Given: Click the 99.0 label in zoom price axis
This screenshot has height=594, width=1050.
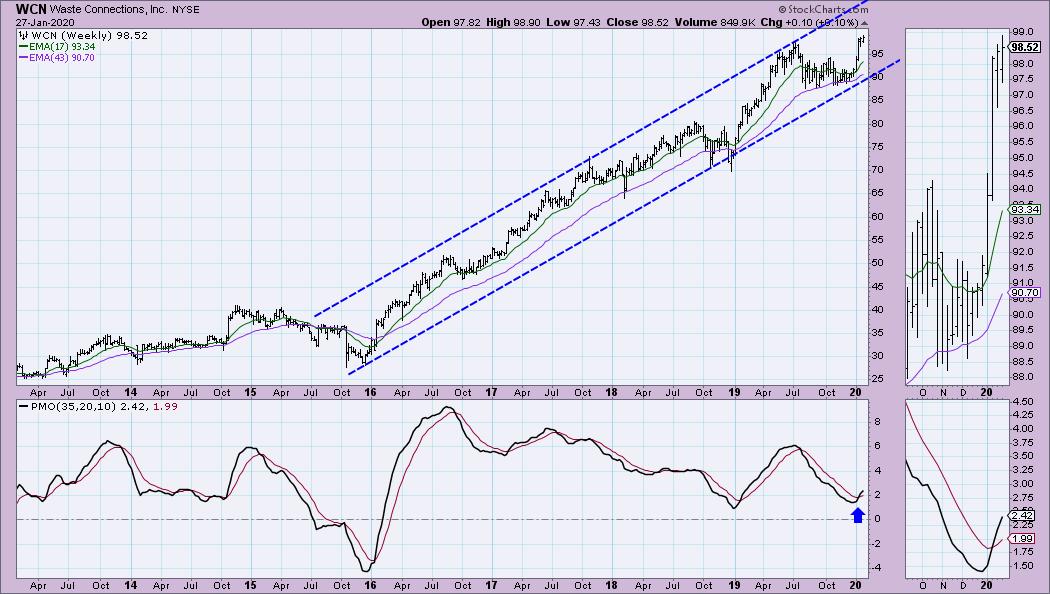Looking at the screenshot, I should (x=1021, y=31).
